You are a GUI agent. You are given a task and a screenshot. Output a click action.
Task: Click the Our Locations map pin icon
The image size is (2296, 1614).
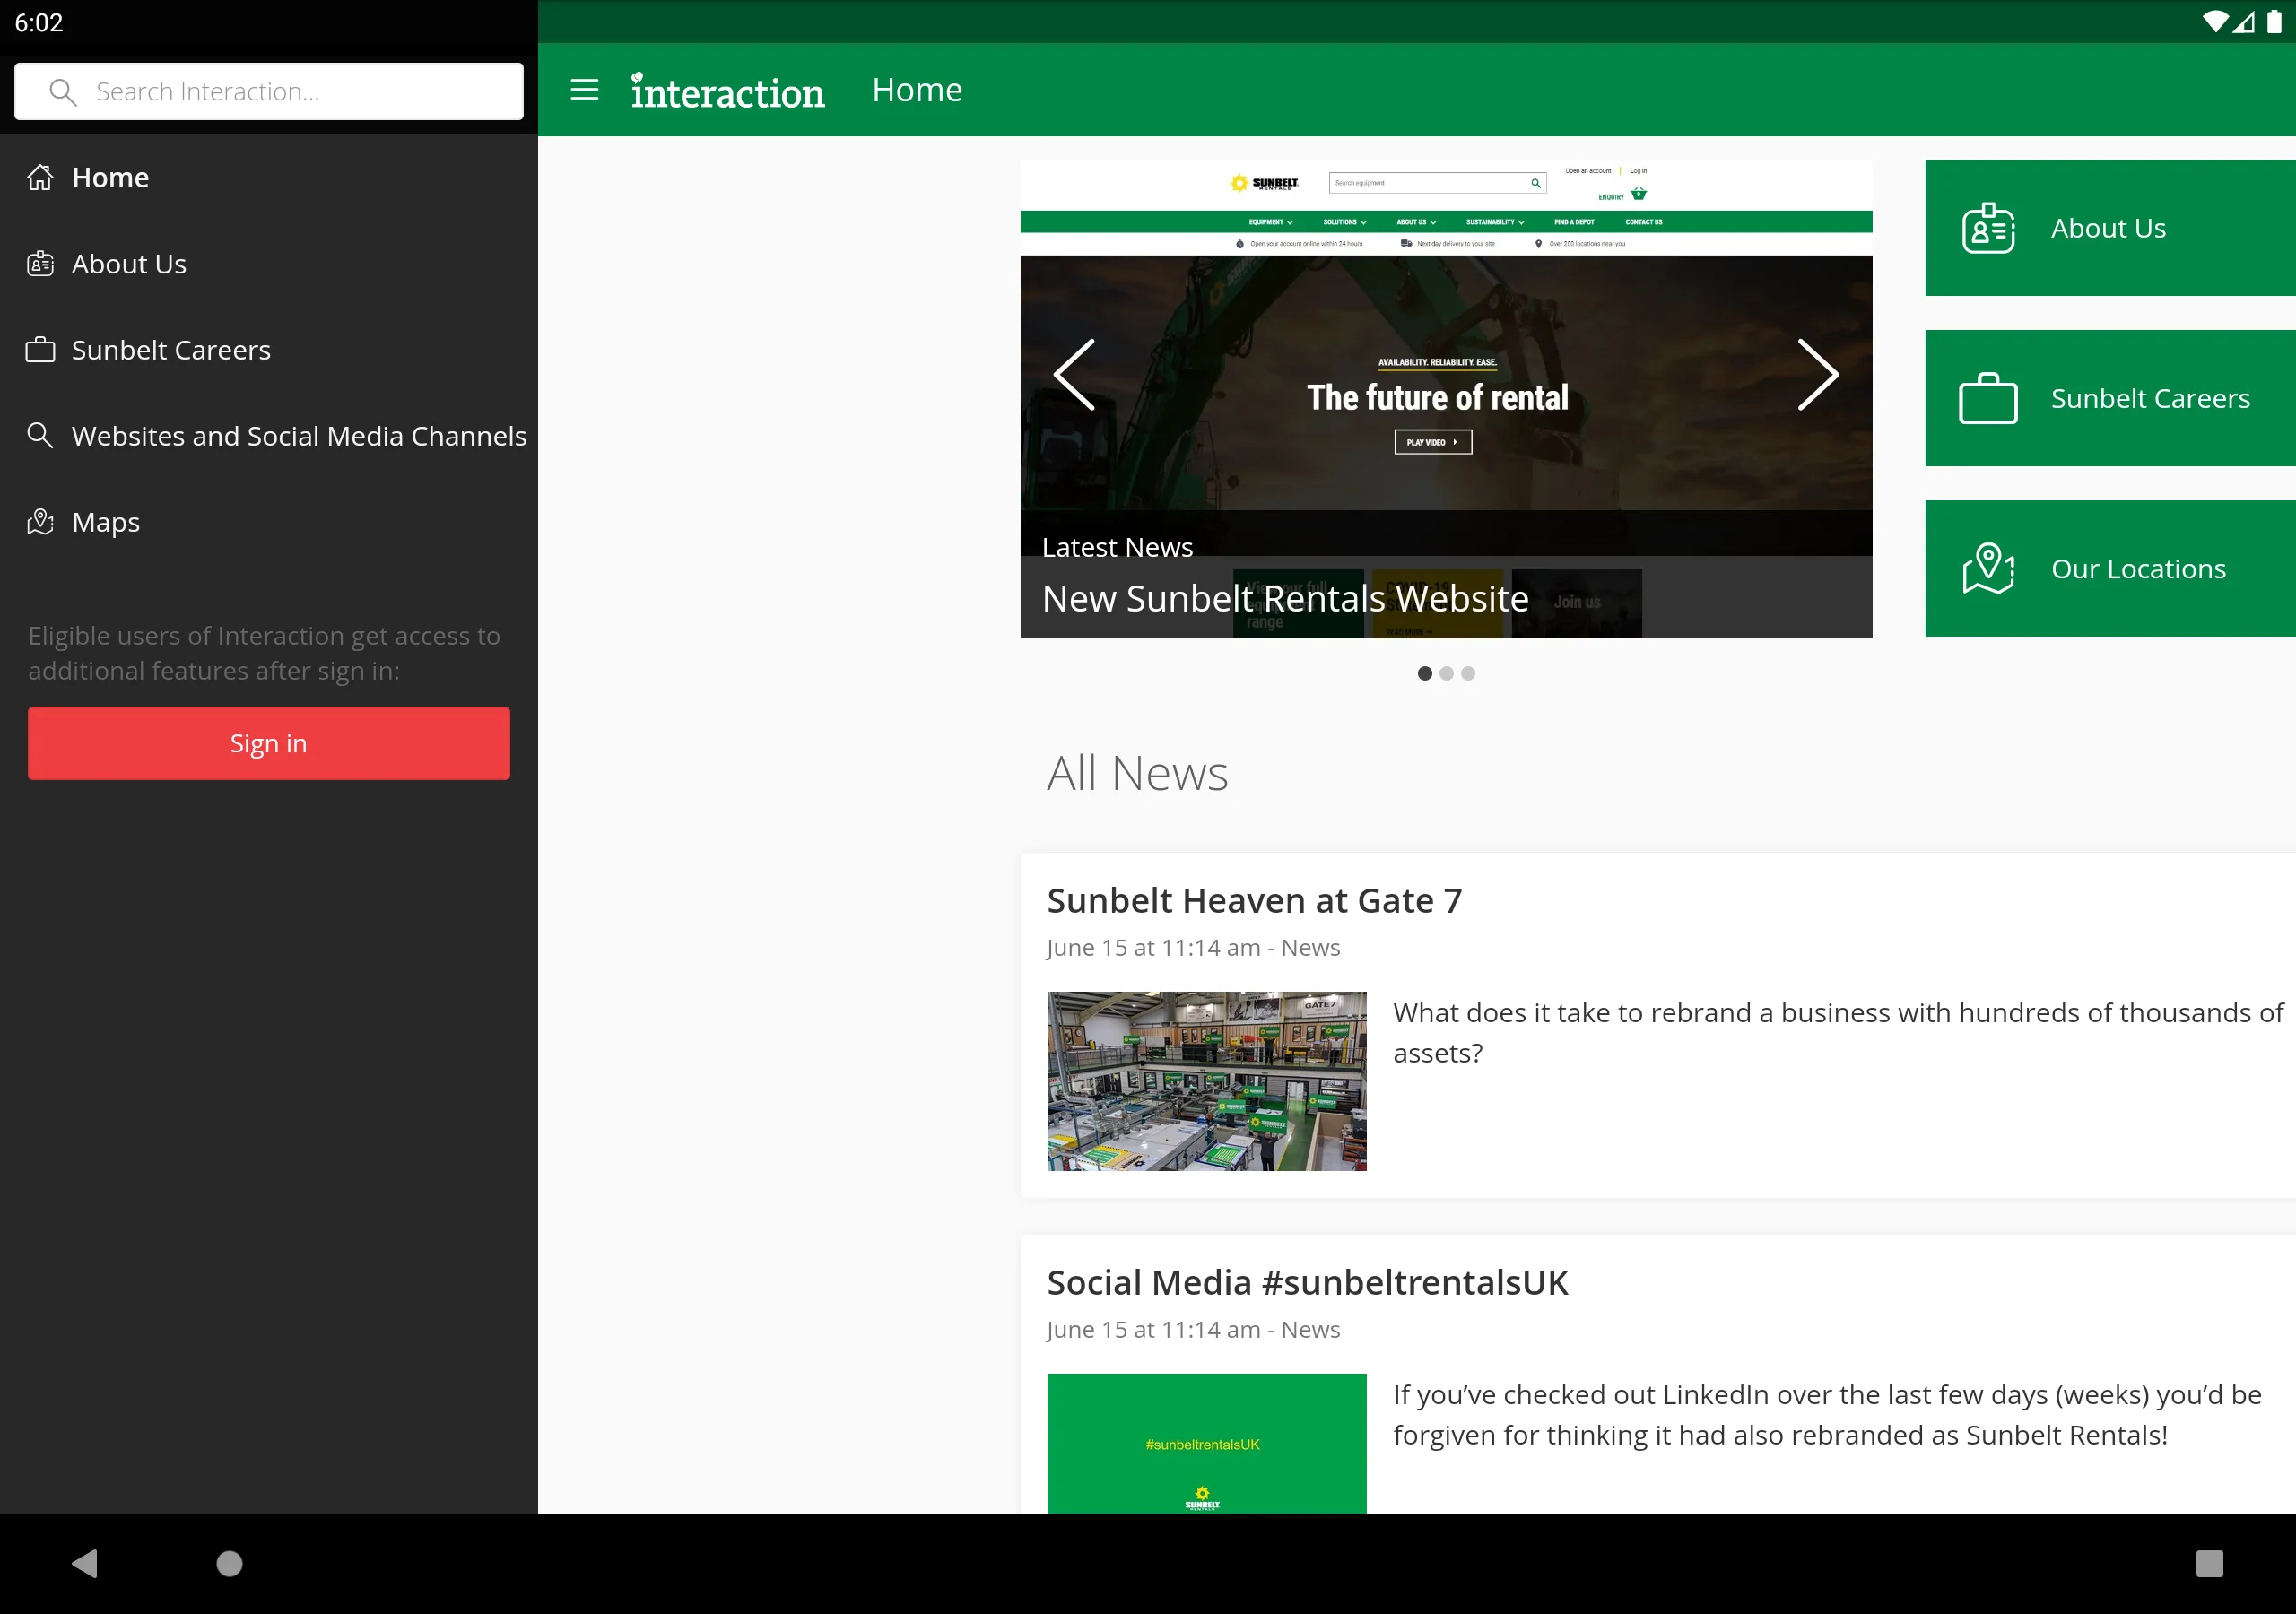[1988, 569]
